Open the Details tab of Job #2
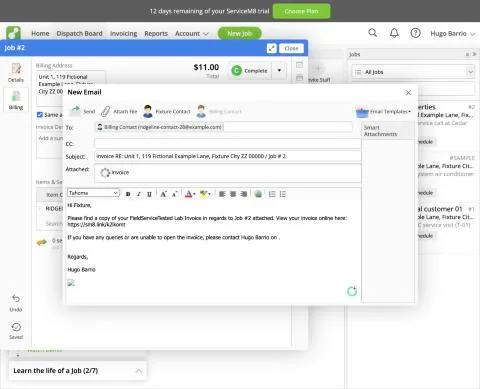Viewport: 480px width, 389px height. (16, 73)
